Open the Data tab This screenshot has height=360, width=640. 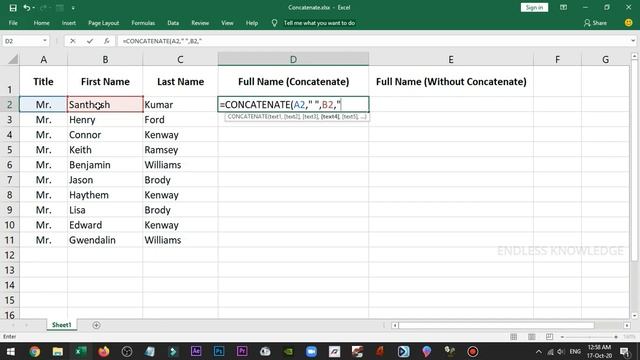173,23
